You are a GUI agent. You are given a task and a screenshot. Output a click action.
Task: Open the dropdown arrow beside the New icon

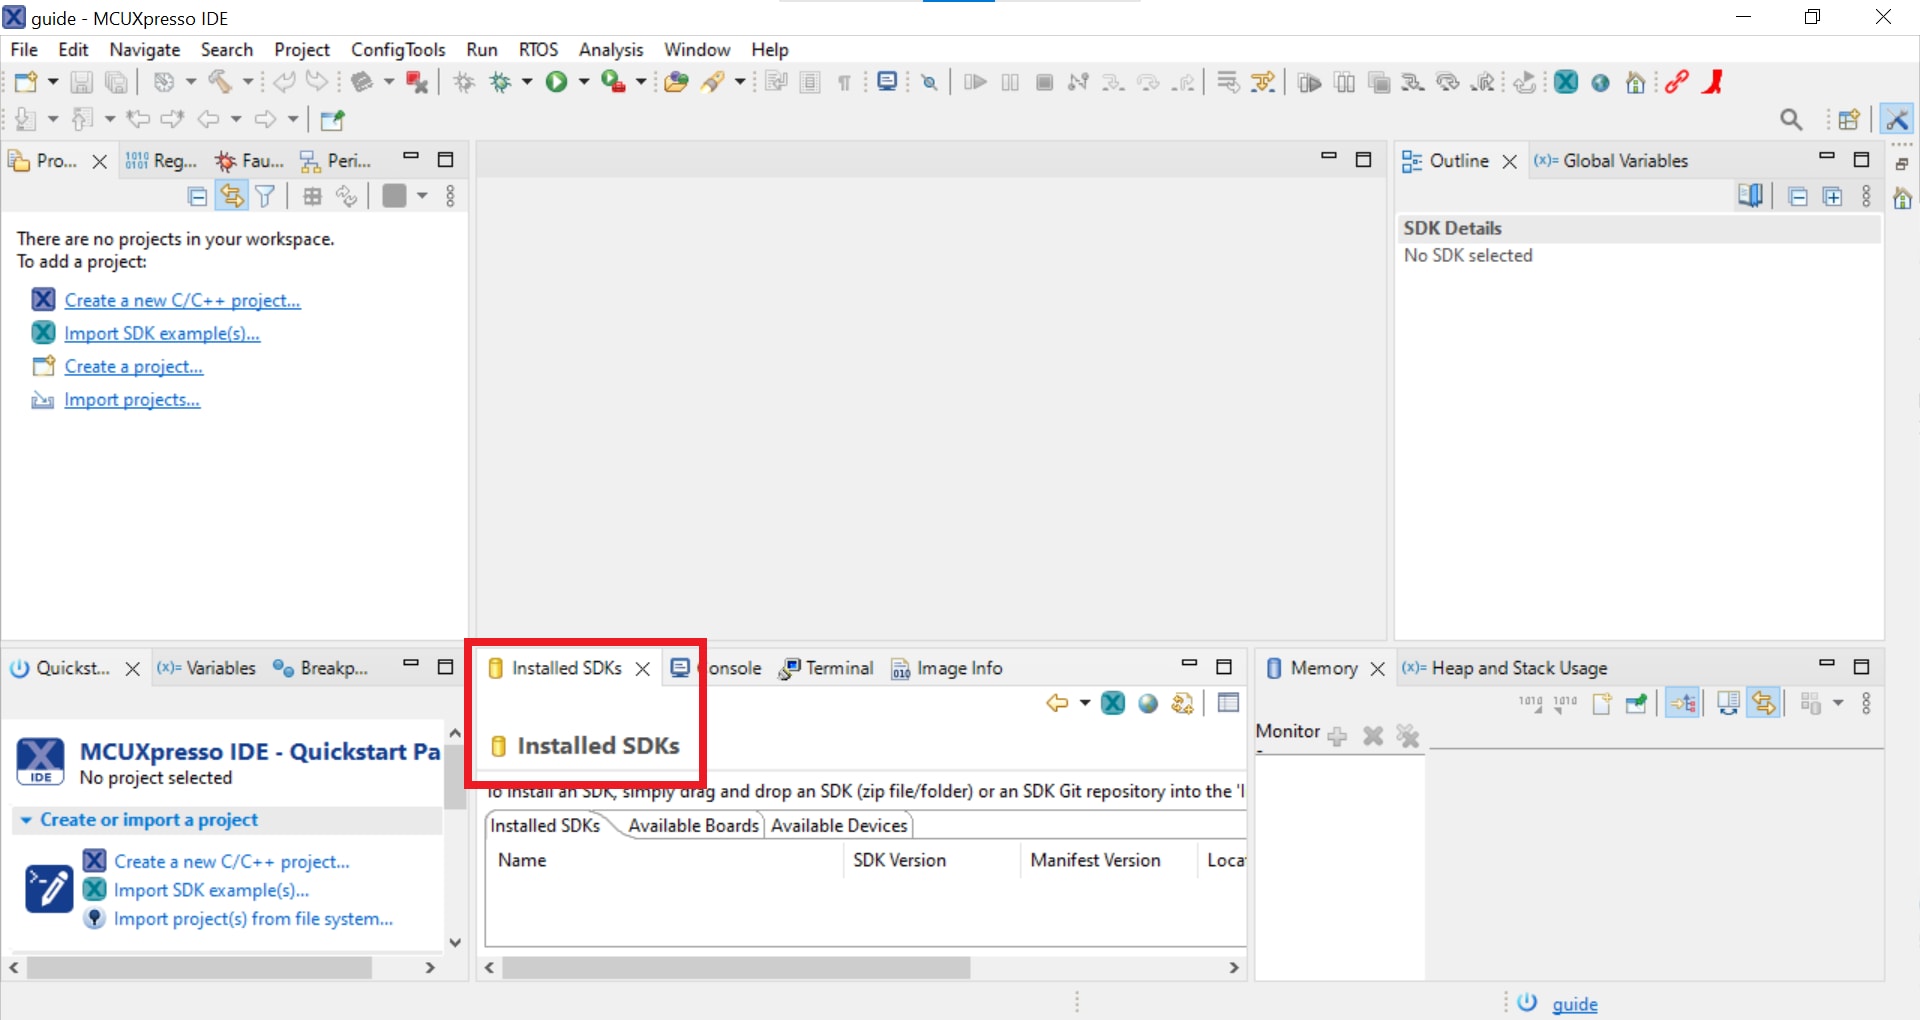(53, 83)
